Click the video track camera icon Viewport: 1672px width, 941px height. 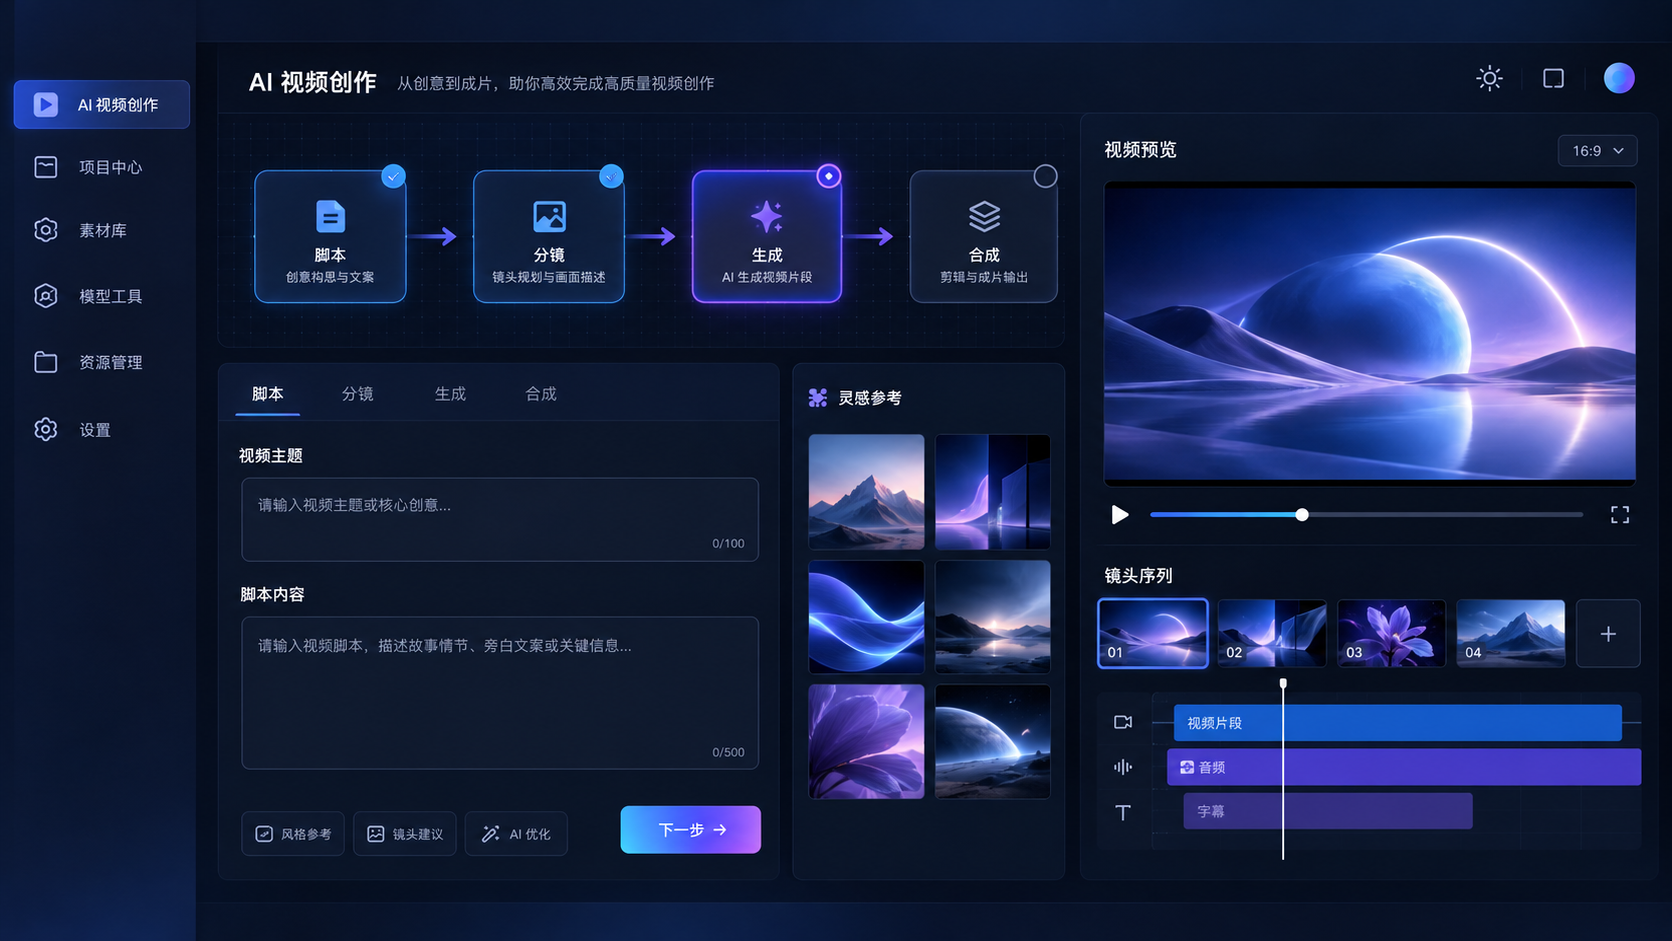(x=1123, y=722)
